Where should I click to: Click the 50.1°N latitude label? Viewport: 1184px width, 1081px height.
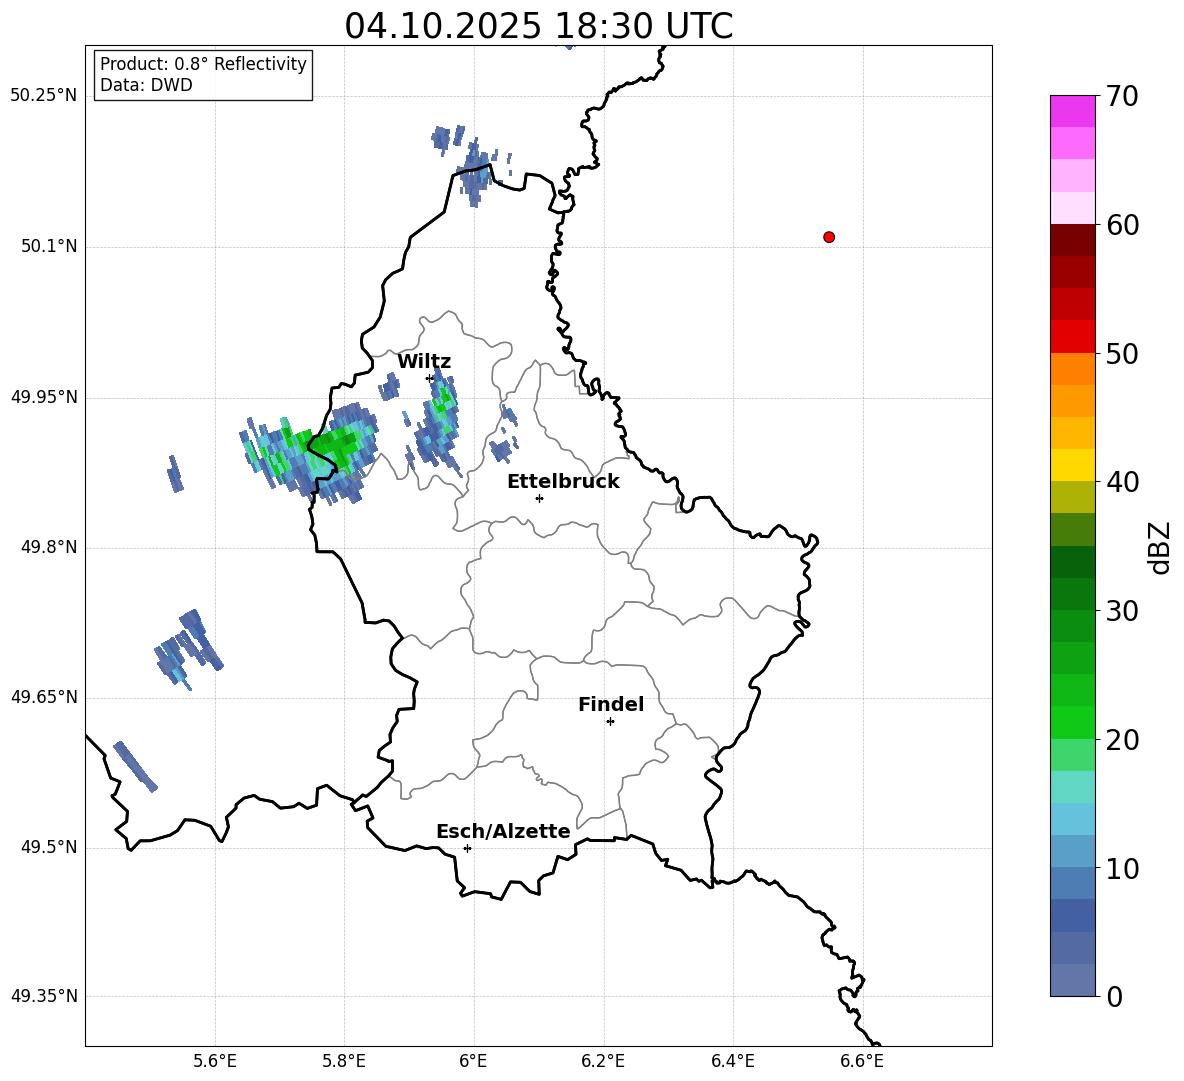click(x=49, y=247)
